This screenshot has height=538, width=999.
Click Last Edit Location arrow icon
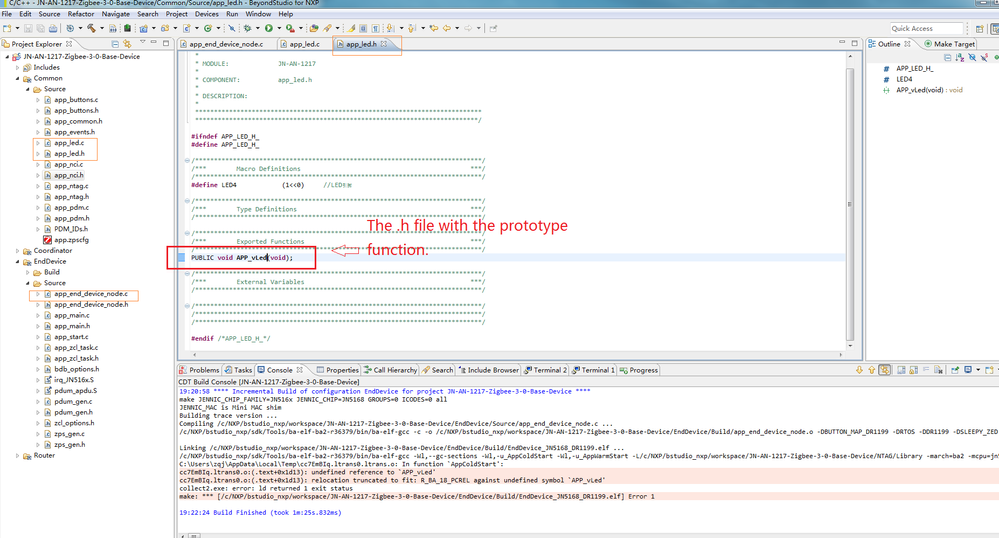(433, 28)
